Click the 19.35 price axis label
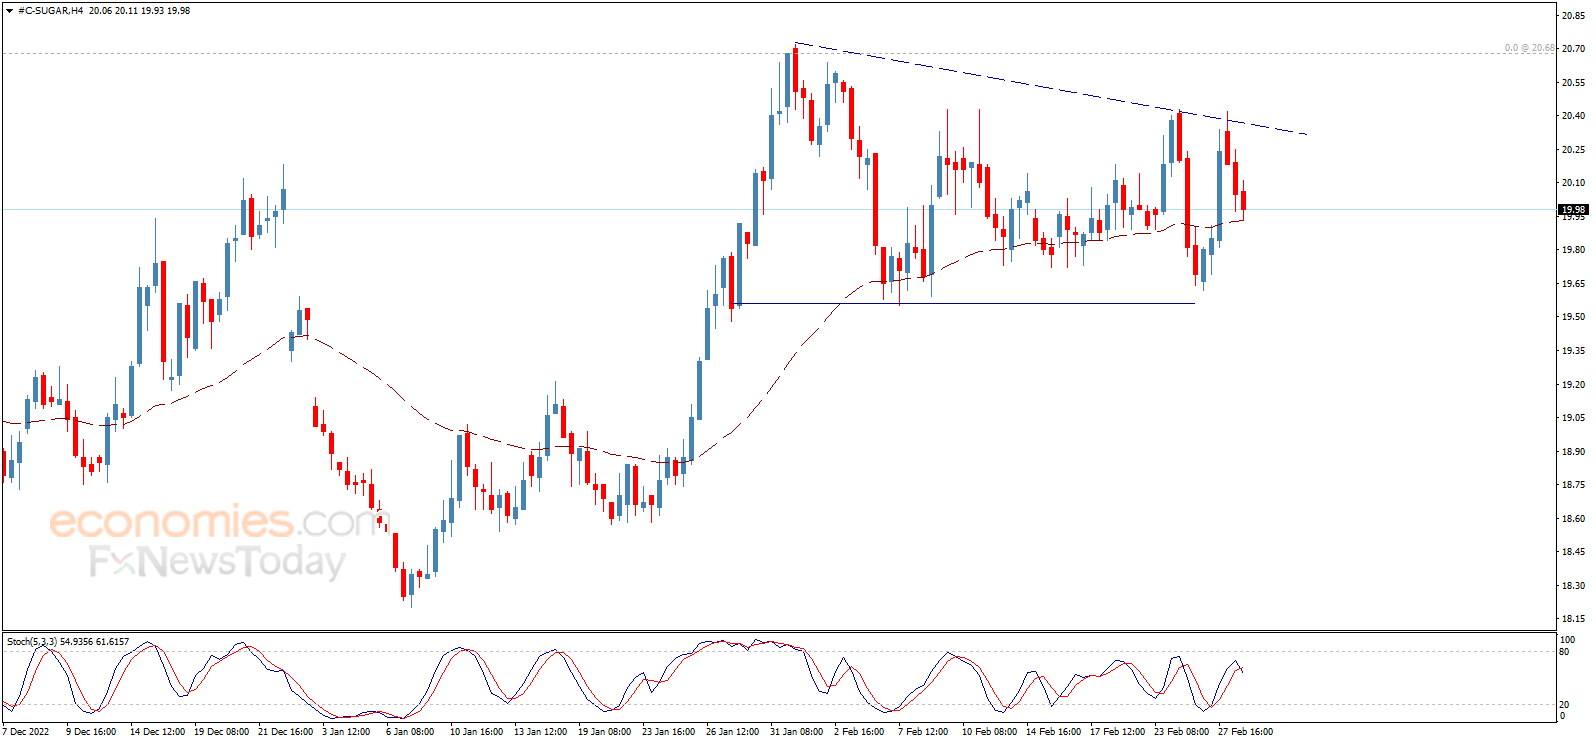The height and width of the screenshot is (743, 1596). 1573,351
